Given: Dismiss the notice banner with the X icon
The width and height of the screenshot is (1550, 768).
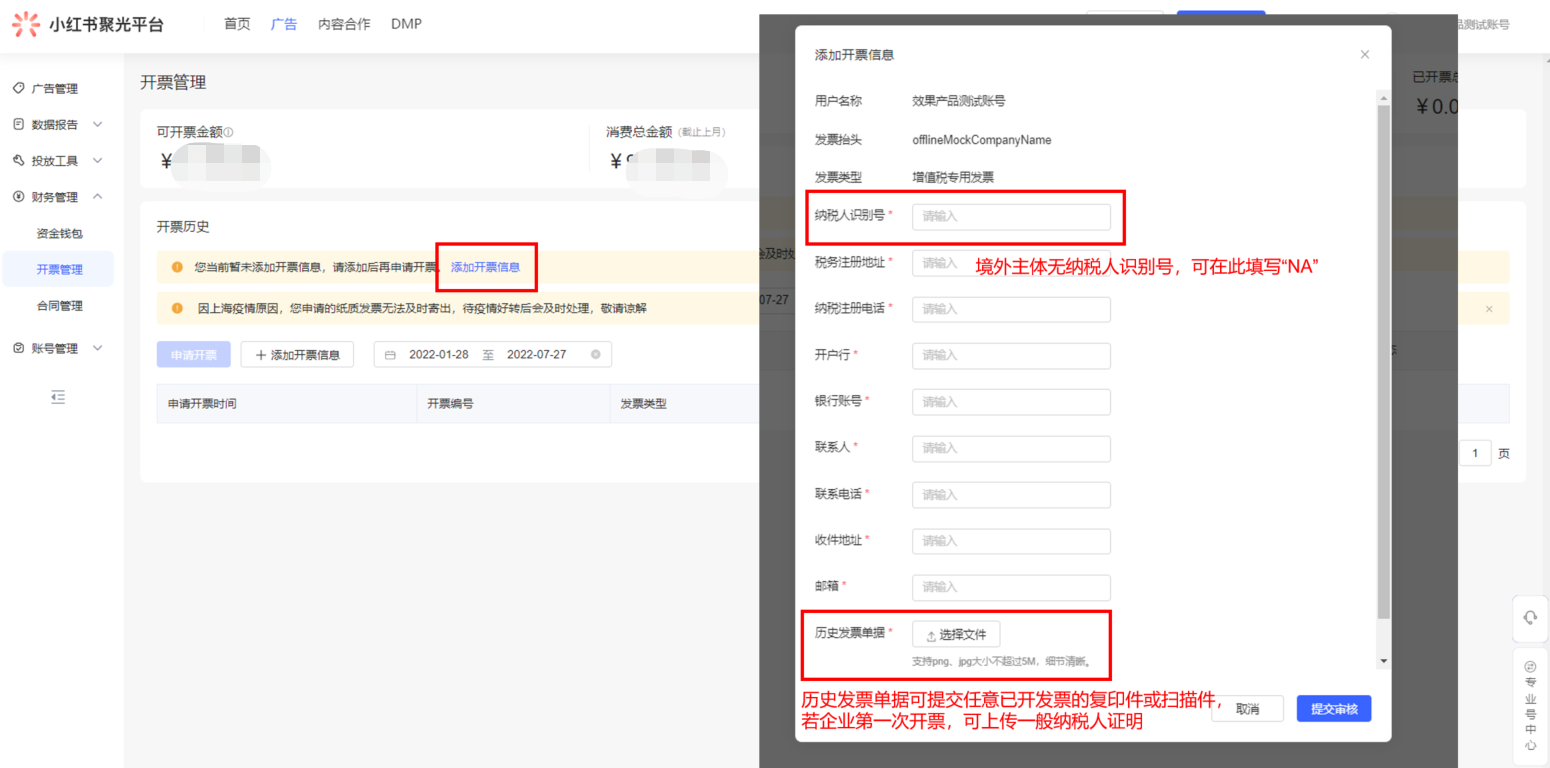Looking at the screenshot, I should click(x=1488, y=309).
